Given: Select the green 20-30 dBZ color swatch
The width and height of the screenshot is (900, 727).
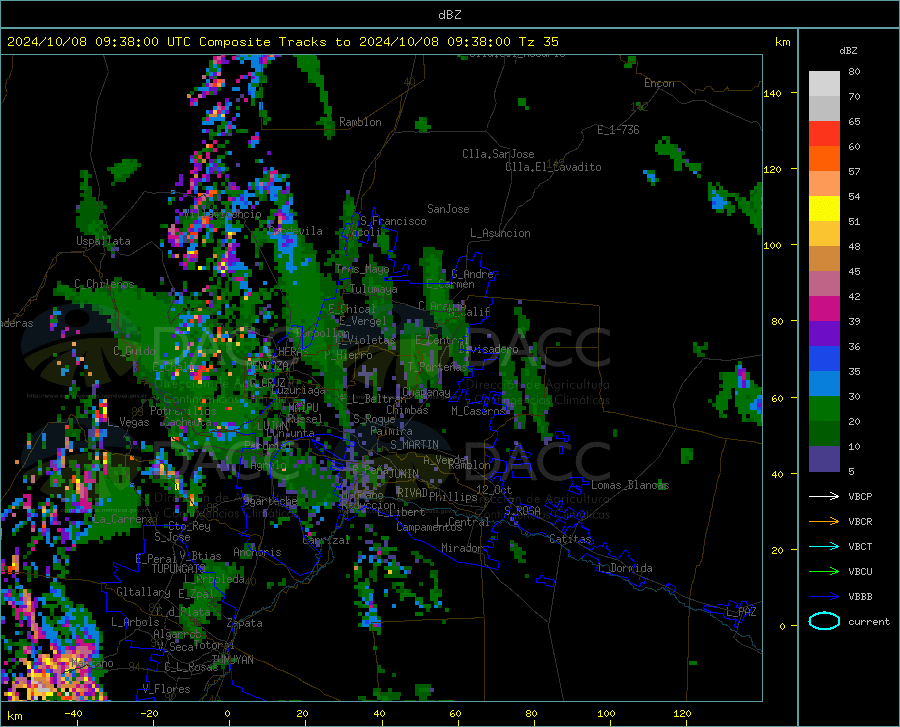Looking at the screenshot, I should pyautogui.click(x=824, y=409).
